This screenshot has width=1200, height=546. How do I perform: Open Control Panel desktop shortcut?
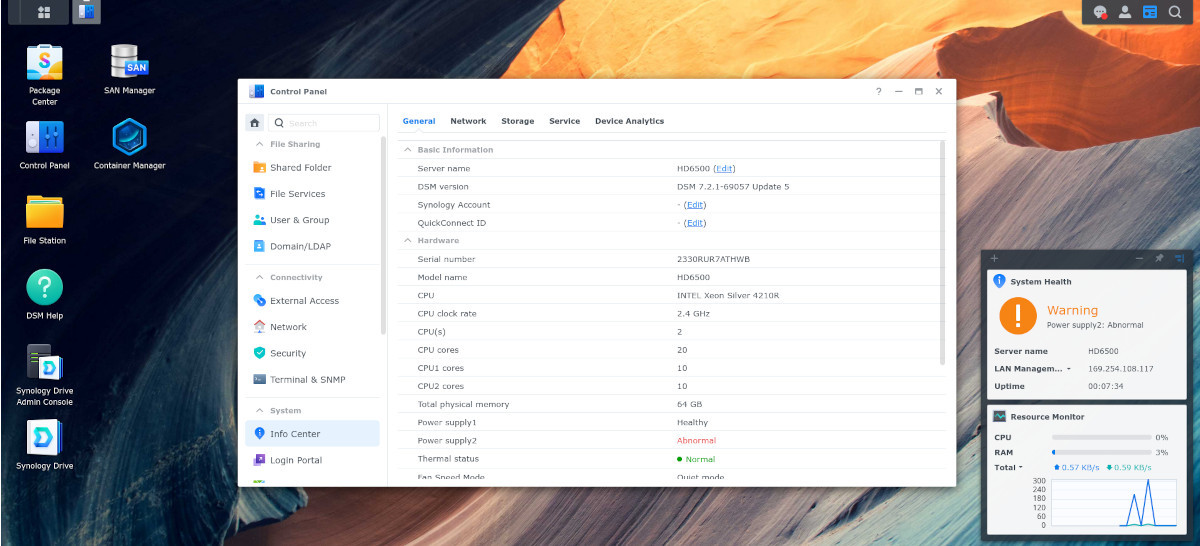tap(44, 145)
